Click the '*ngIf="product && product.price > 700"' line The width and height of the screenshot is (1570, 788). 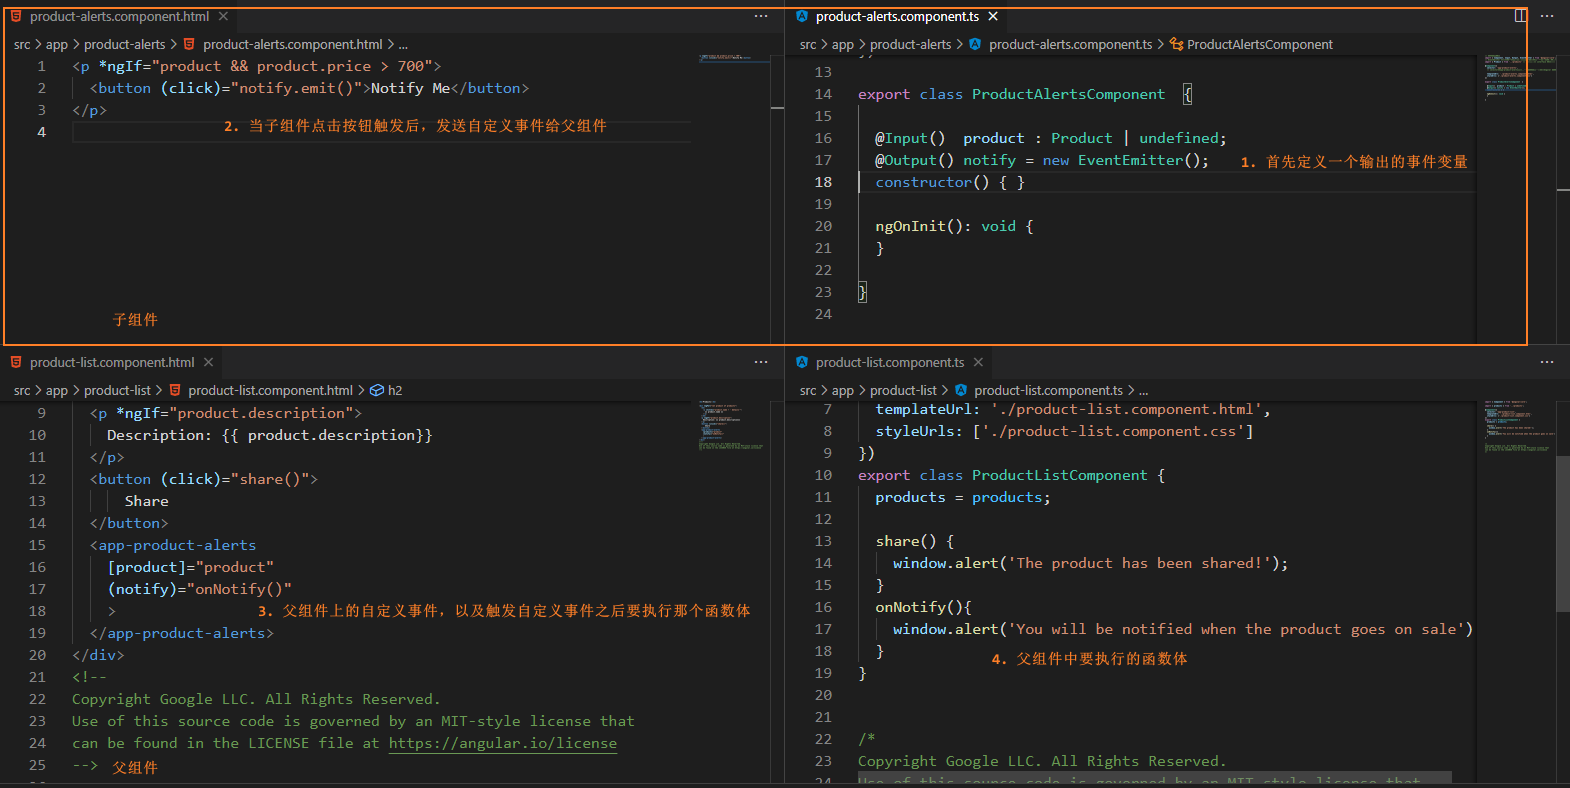256,66
